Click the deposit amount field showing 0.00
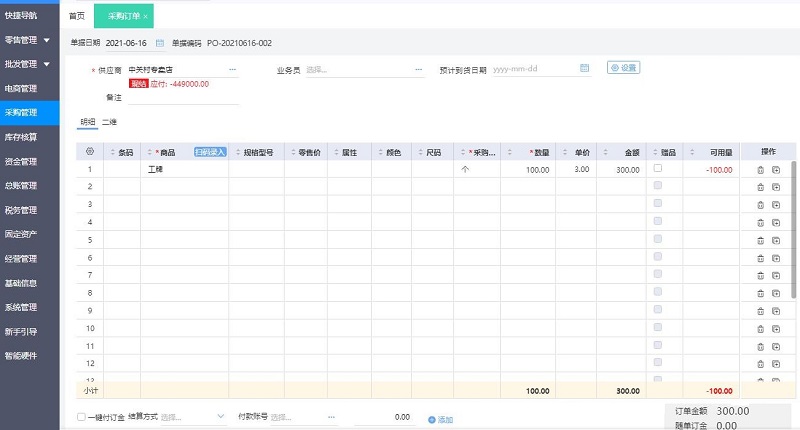 383,417
